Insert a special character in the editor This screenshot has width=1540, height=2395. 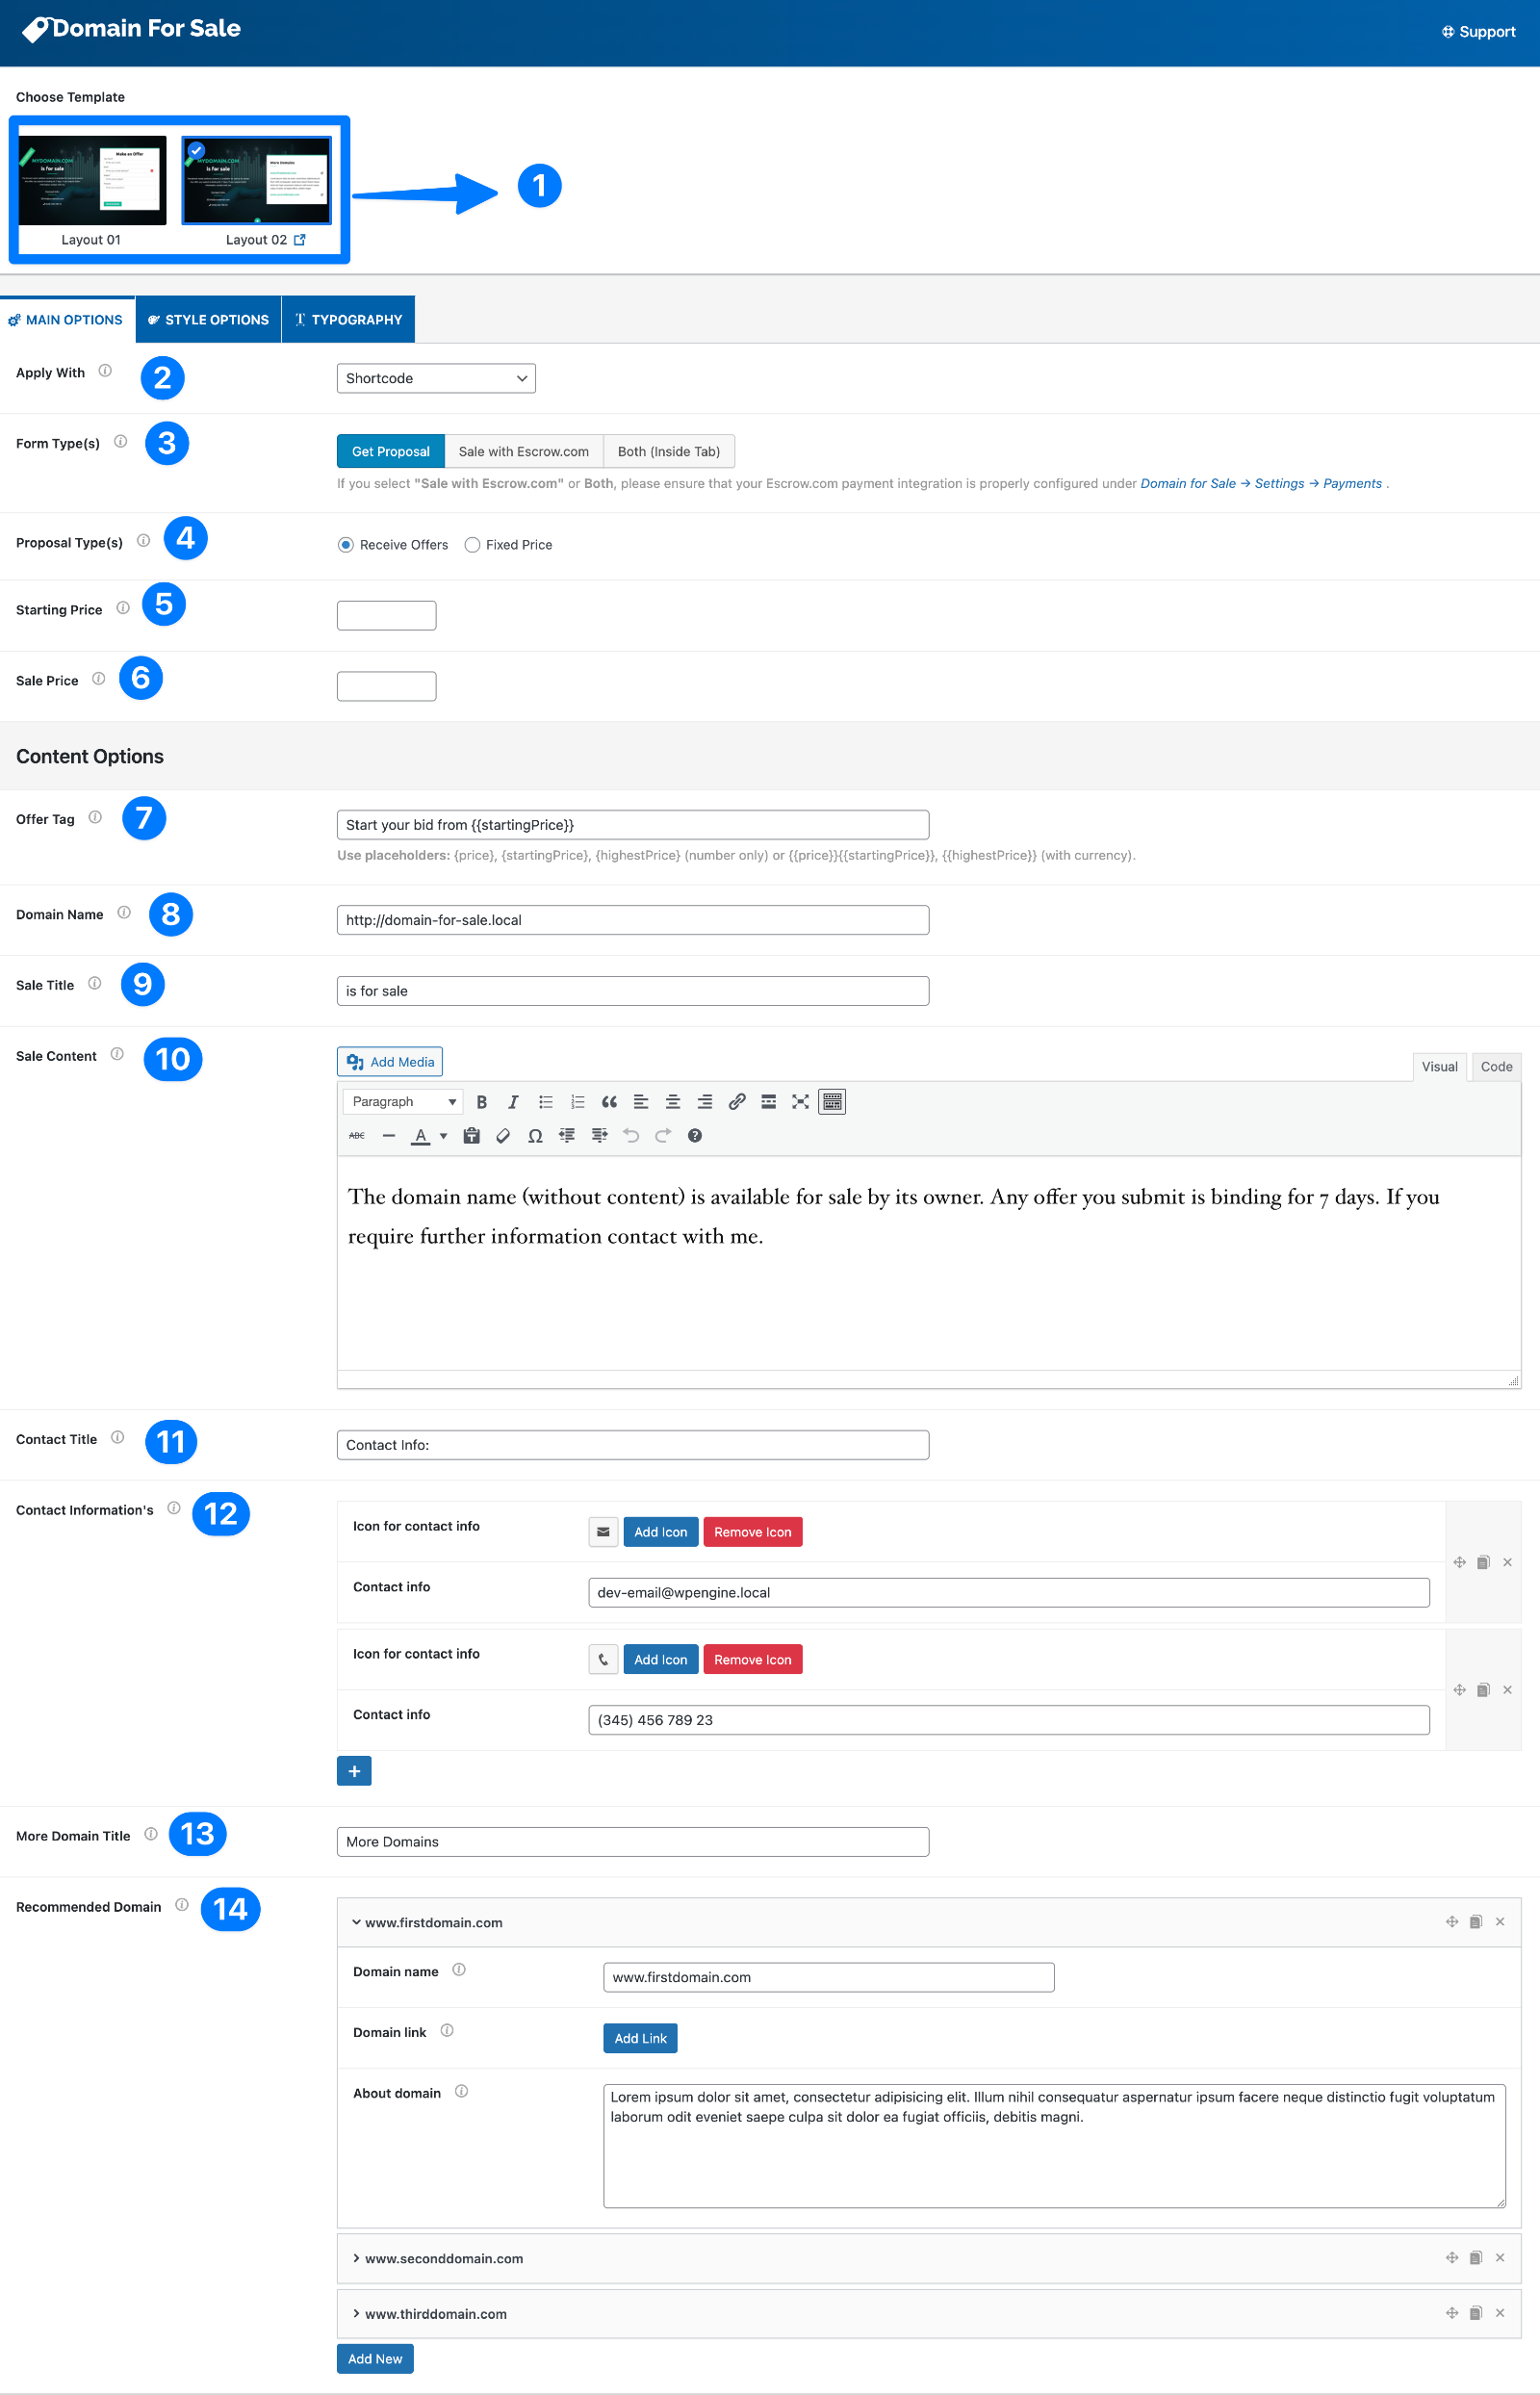(x=535, y=1135)
